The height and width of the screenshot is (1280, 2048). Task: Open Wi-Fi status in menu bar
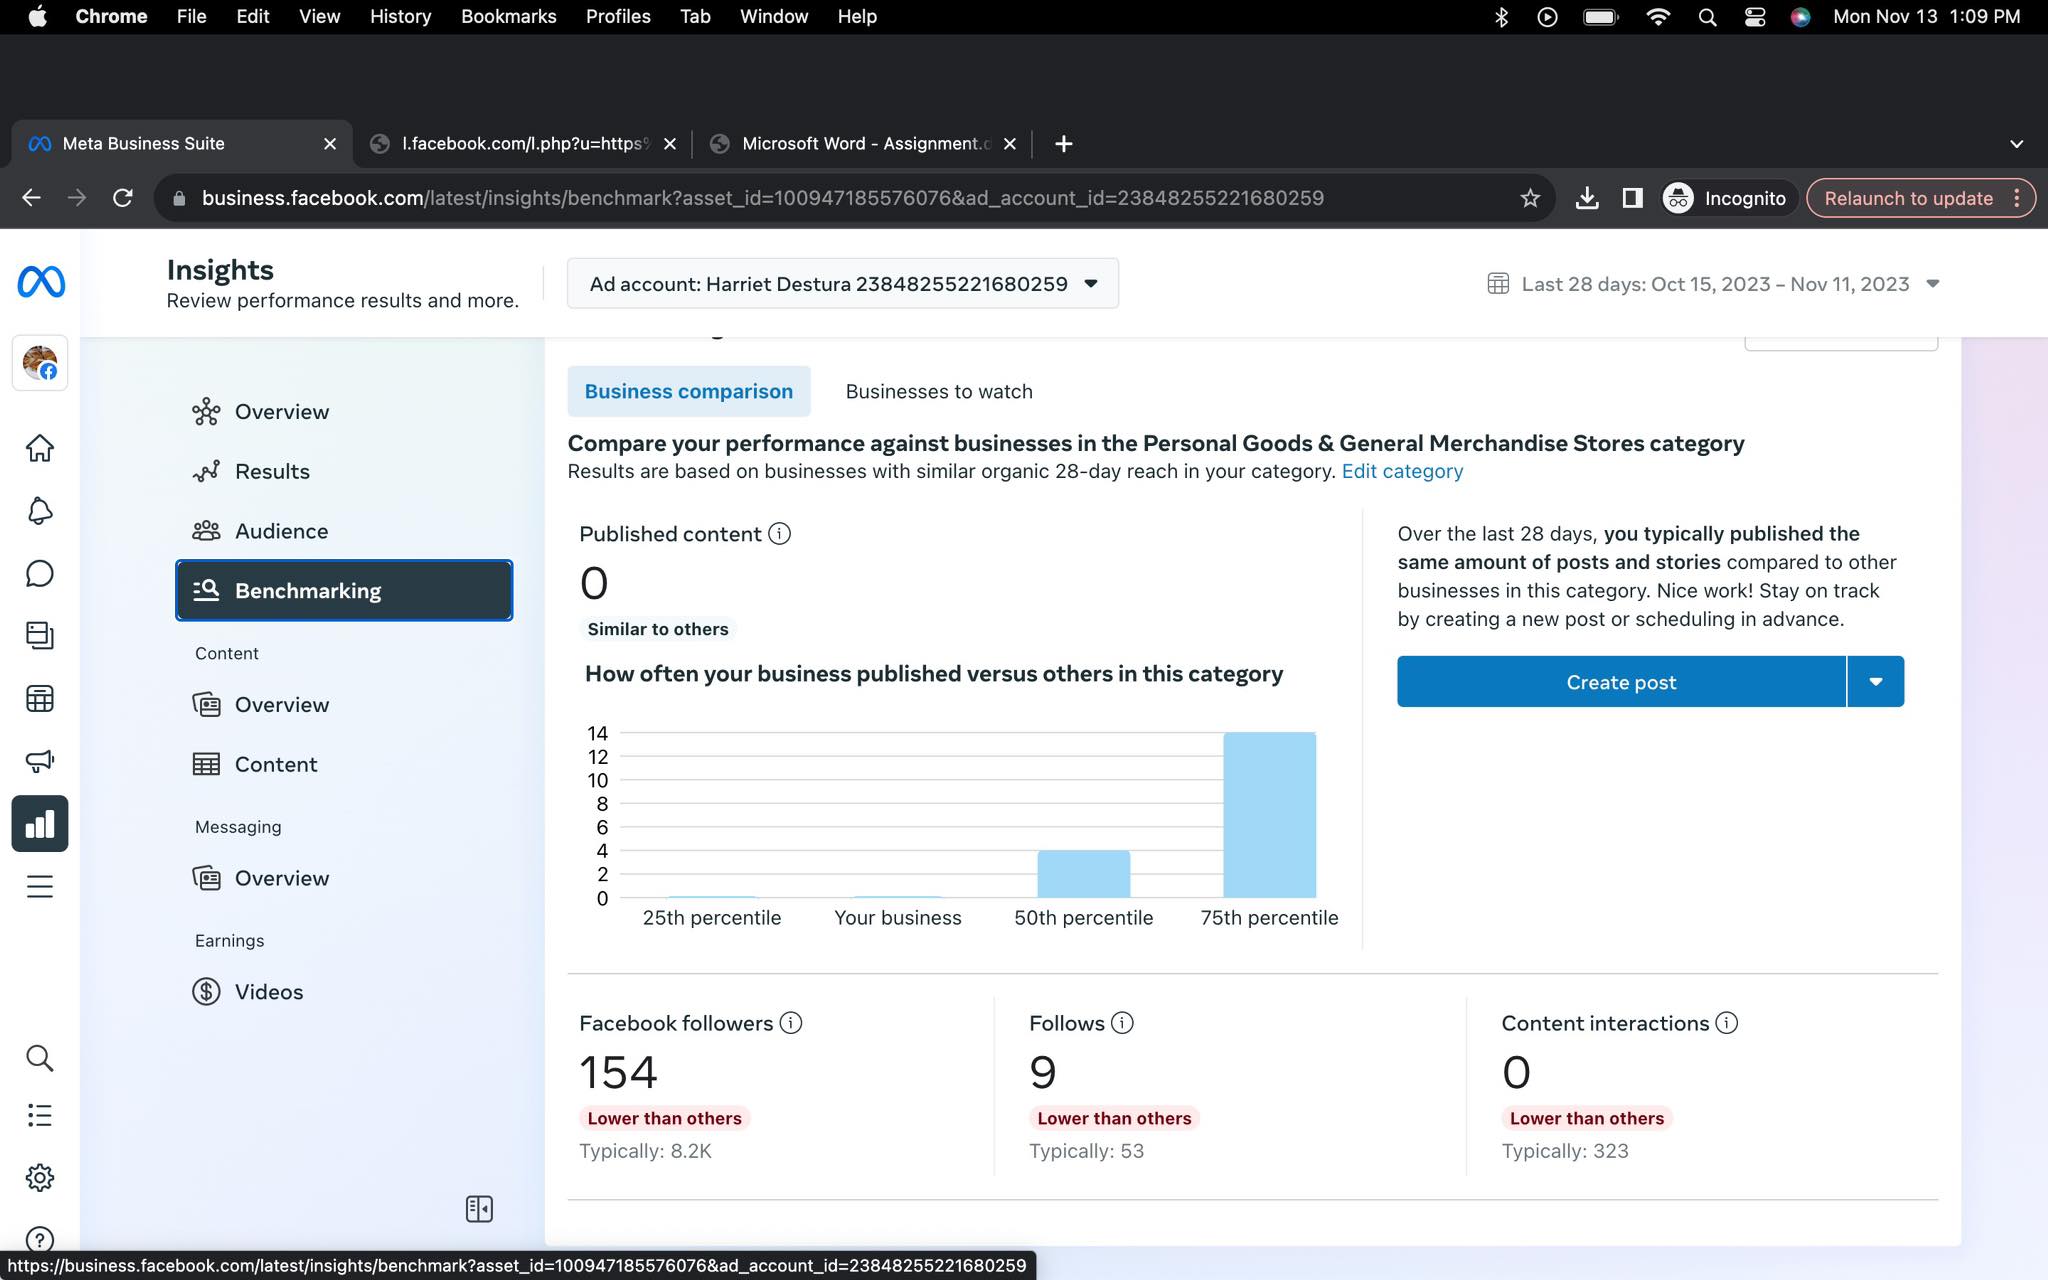pos(1658,17)
